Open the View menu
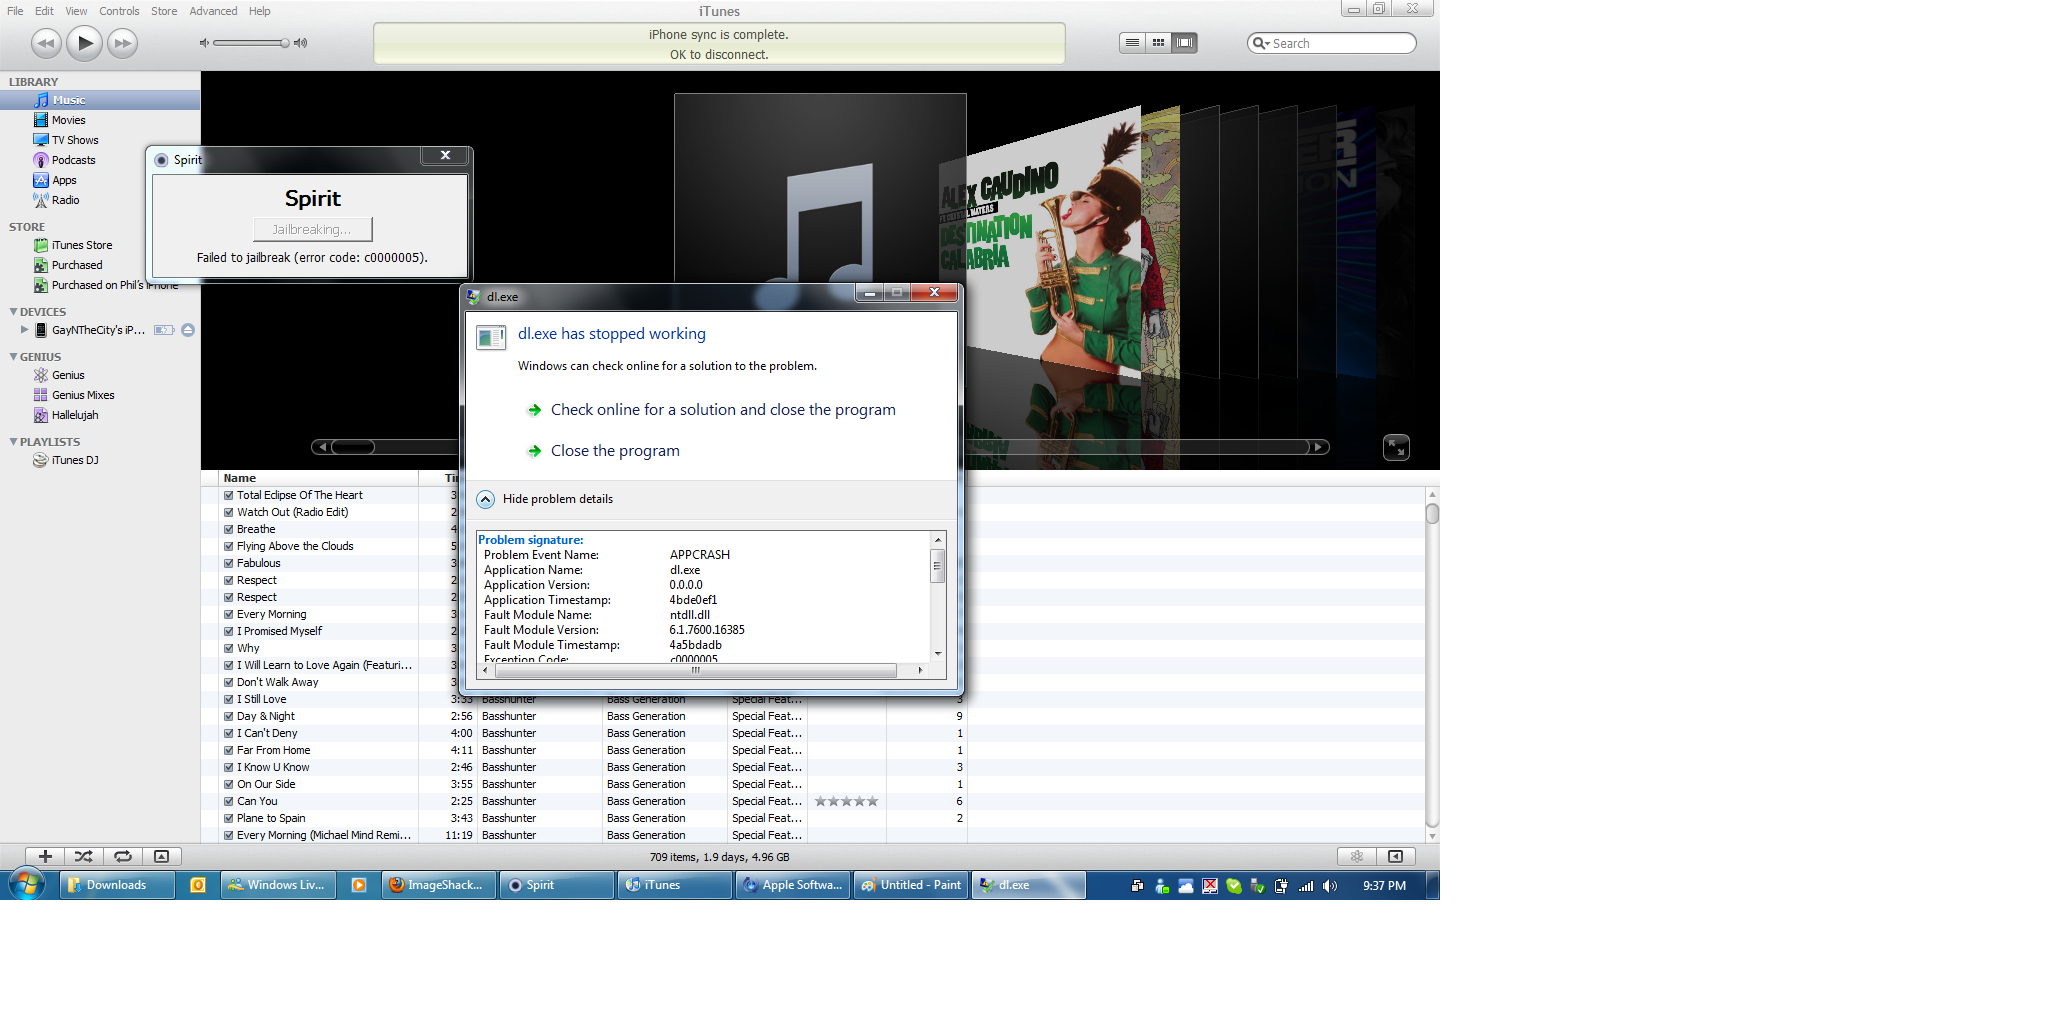The image size is (2048, 1021). [76, 11]
